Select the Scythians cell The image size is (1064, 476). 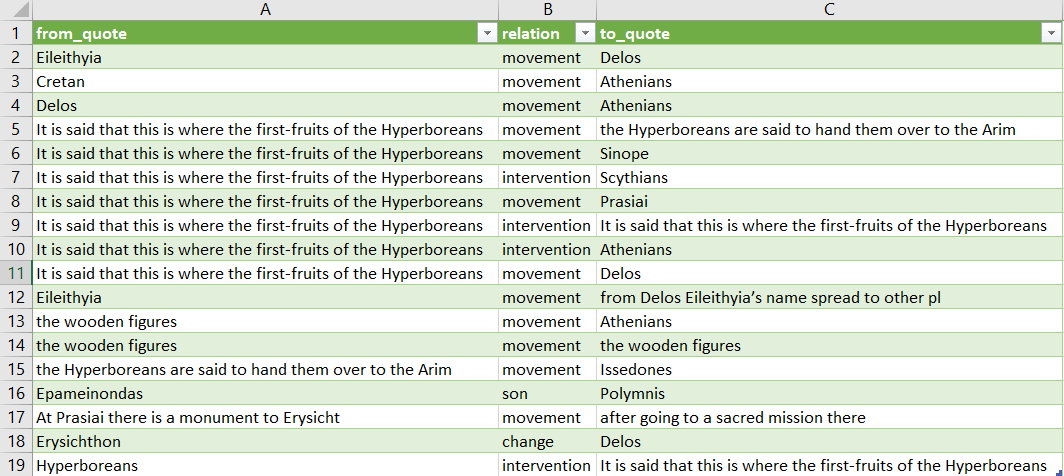[634, 178]
